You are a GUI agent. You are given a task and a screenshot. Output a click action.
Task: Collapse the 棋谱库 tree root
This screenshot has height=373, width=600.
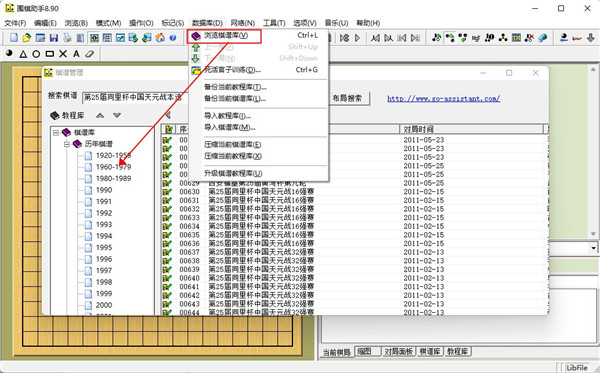coord(56,132)
